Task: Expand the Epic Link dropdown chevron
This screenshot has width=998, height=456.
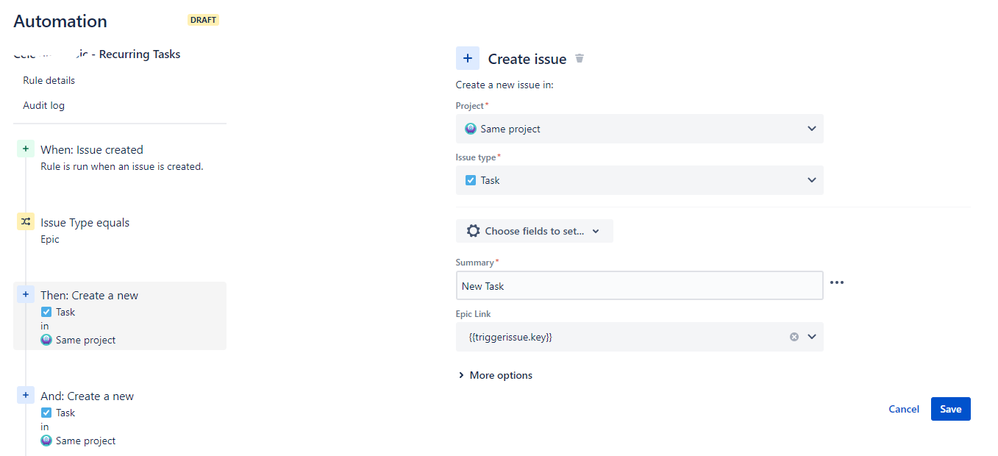Action: pyautogui.click(x=812, y=337)
